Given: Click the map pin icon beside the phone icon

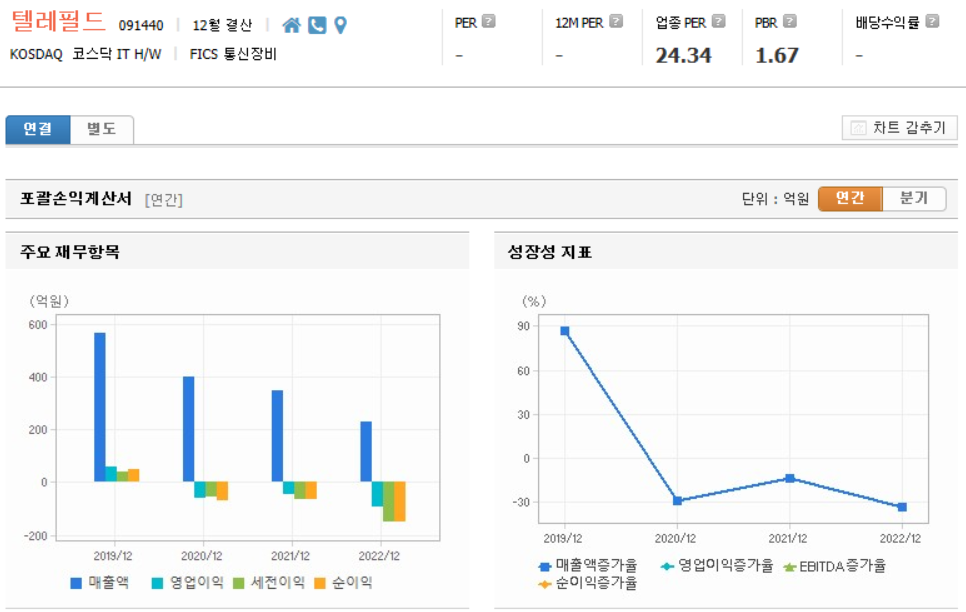Looking at the screenshot, I should 339,25.
